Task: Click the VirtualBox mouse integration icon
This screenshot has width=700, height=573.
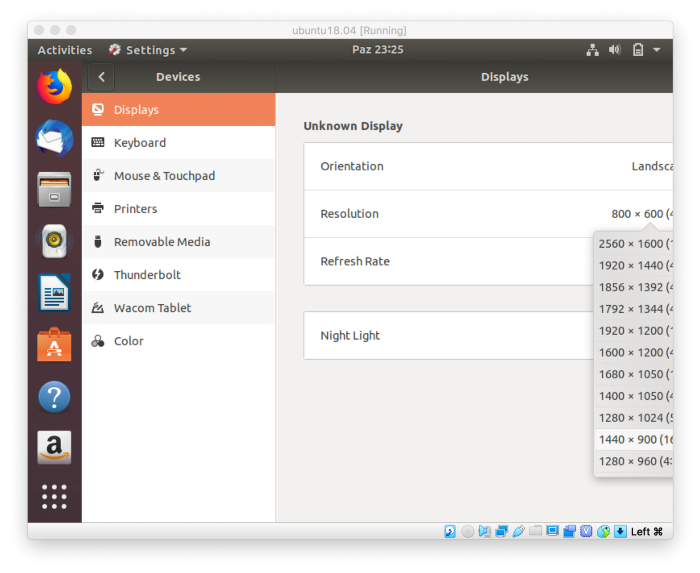Action: pyautogui.click(x=603, y=531)
